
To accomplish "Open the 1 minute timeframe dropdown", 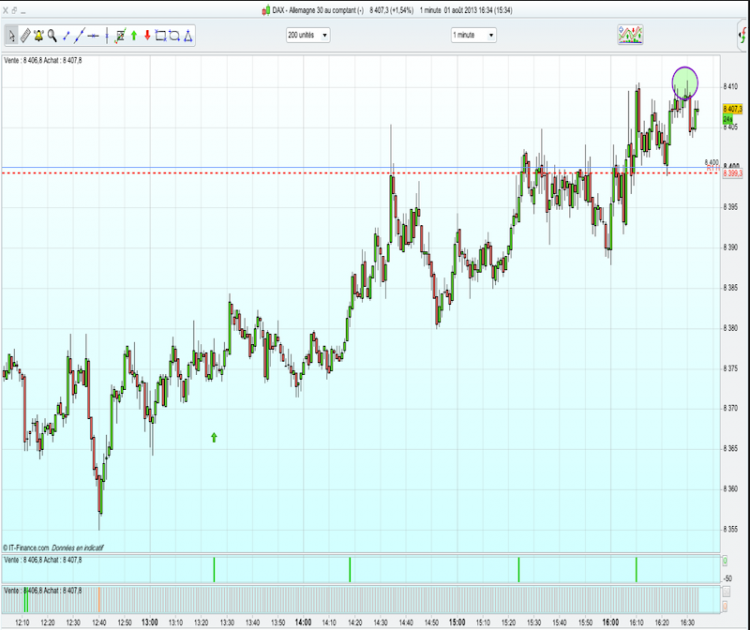I will pos(474,35).
